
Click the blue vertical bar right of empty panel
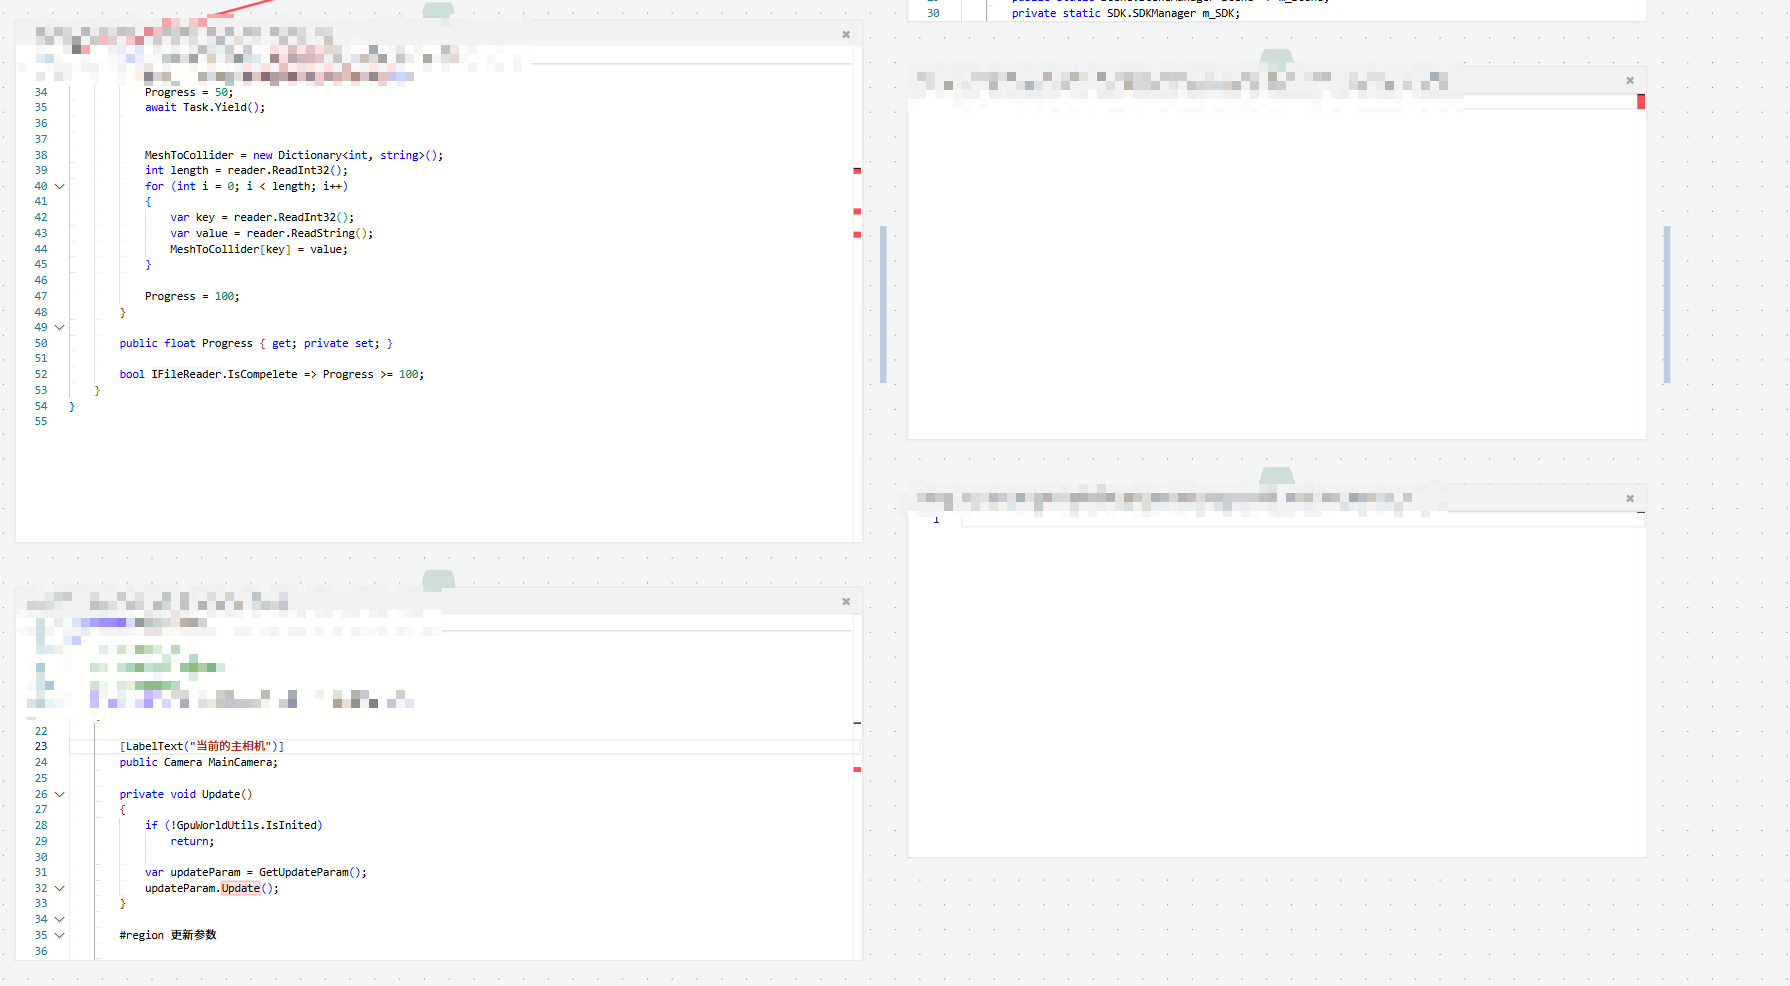tap(1667, 305)
